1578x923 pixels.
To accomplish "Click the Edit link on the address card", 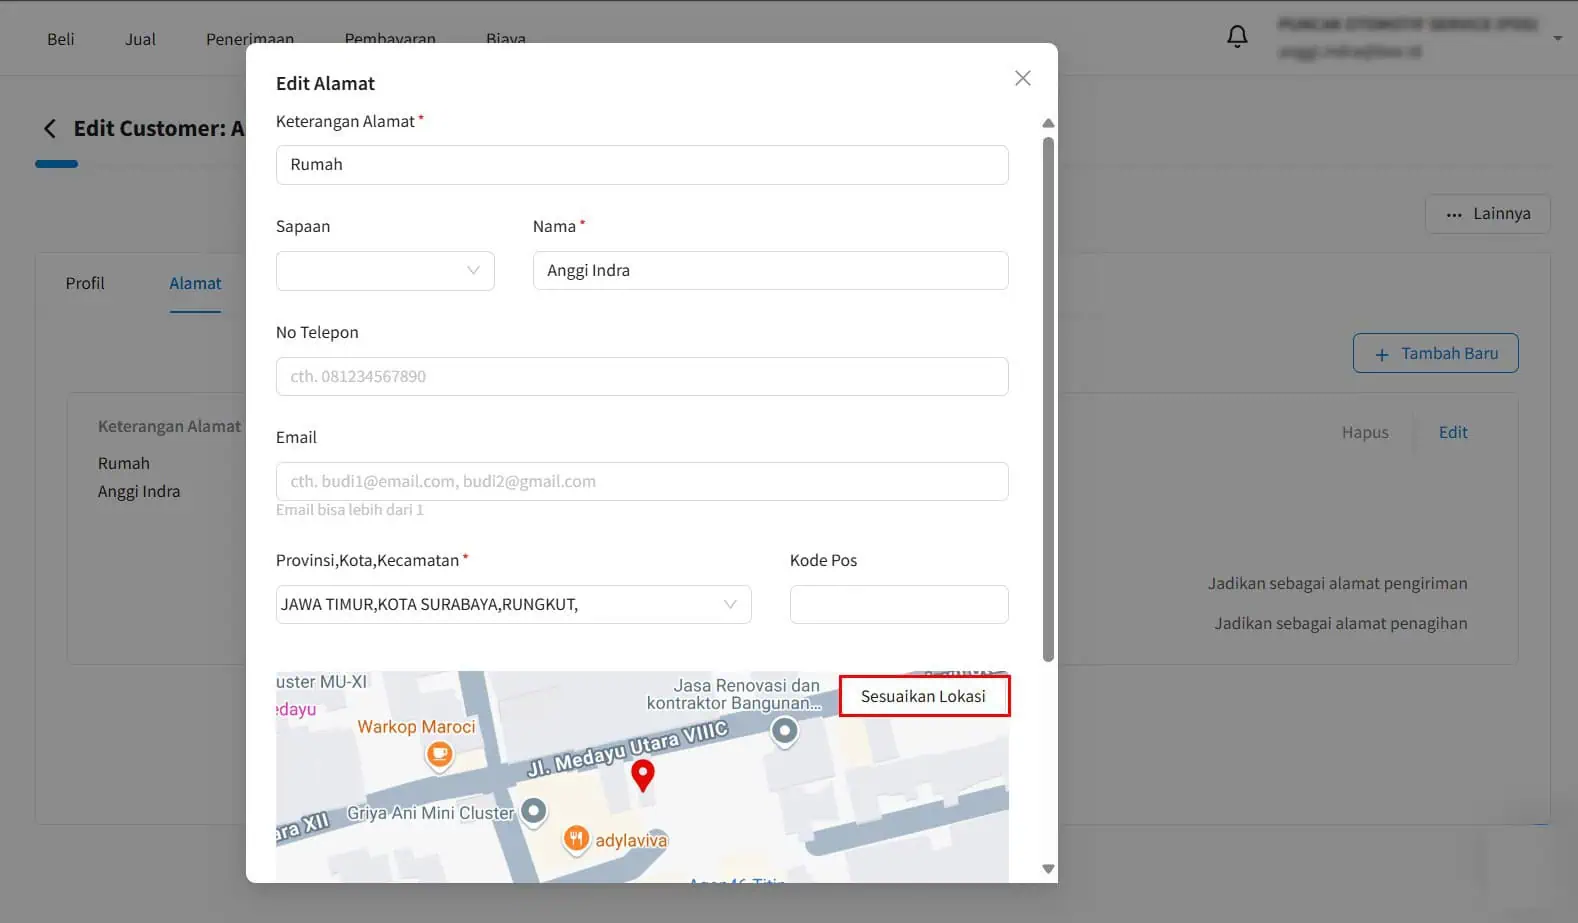I will click(x=1453, y=432).
